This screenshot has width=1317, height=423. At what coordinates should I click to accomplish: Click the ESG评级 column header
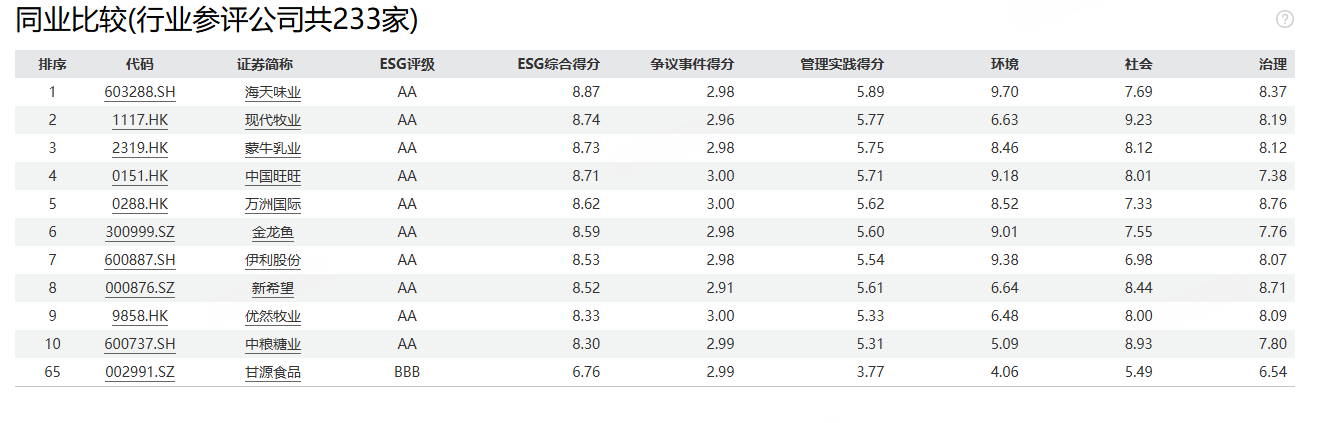407,64
